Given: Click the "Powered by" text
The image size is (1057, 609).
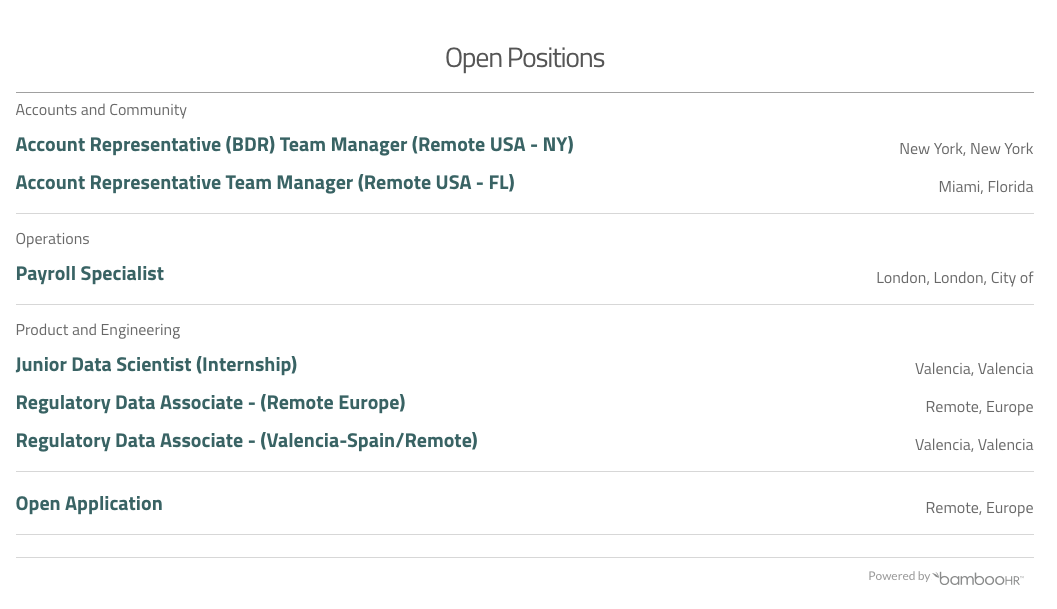Looking at the screenshot, I should tap(898, 576).
